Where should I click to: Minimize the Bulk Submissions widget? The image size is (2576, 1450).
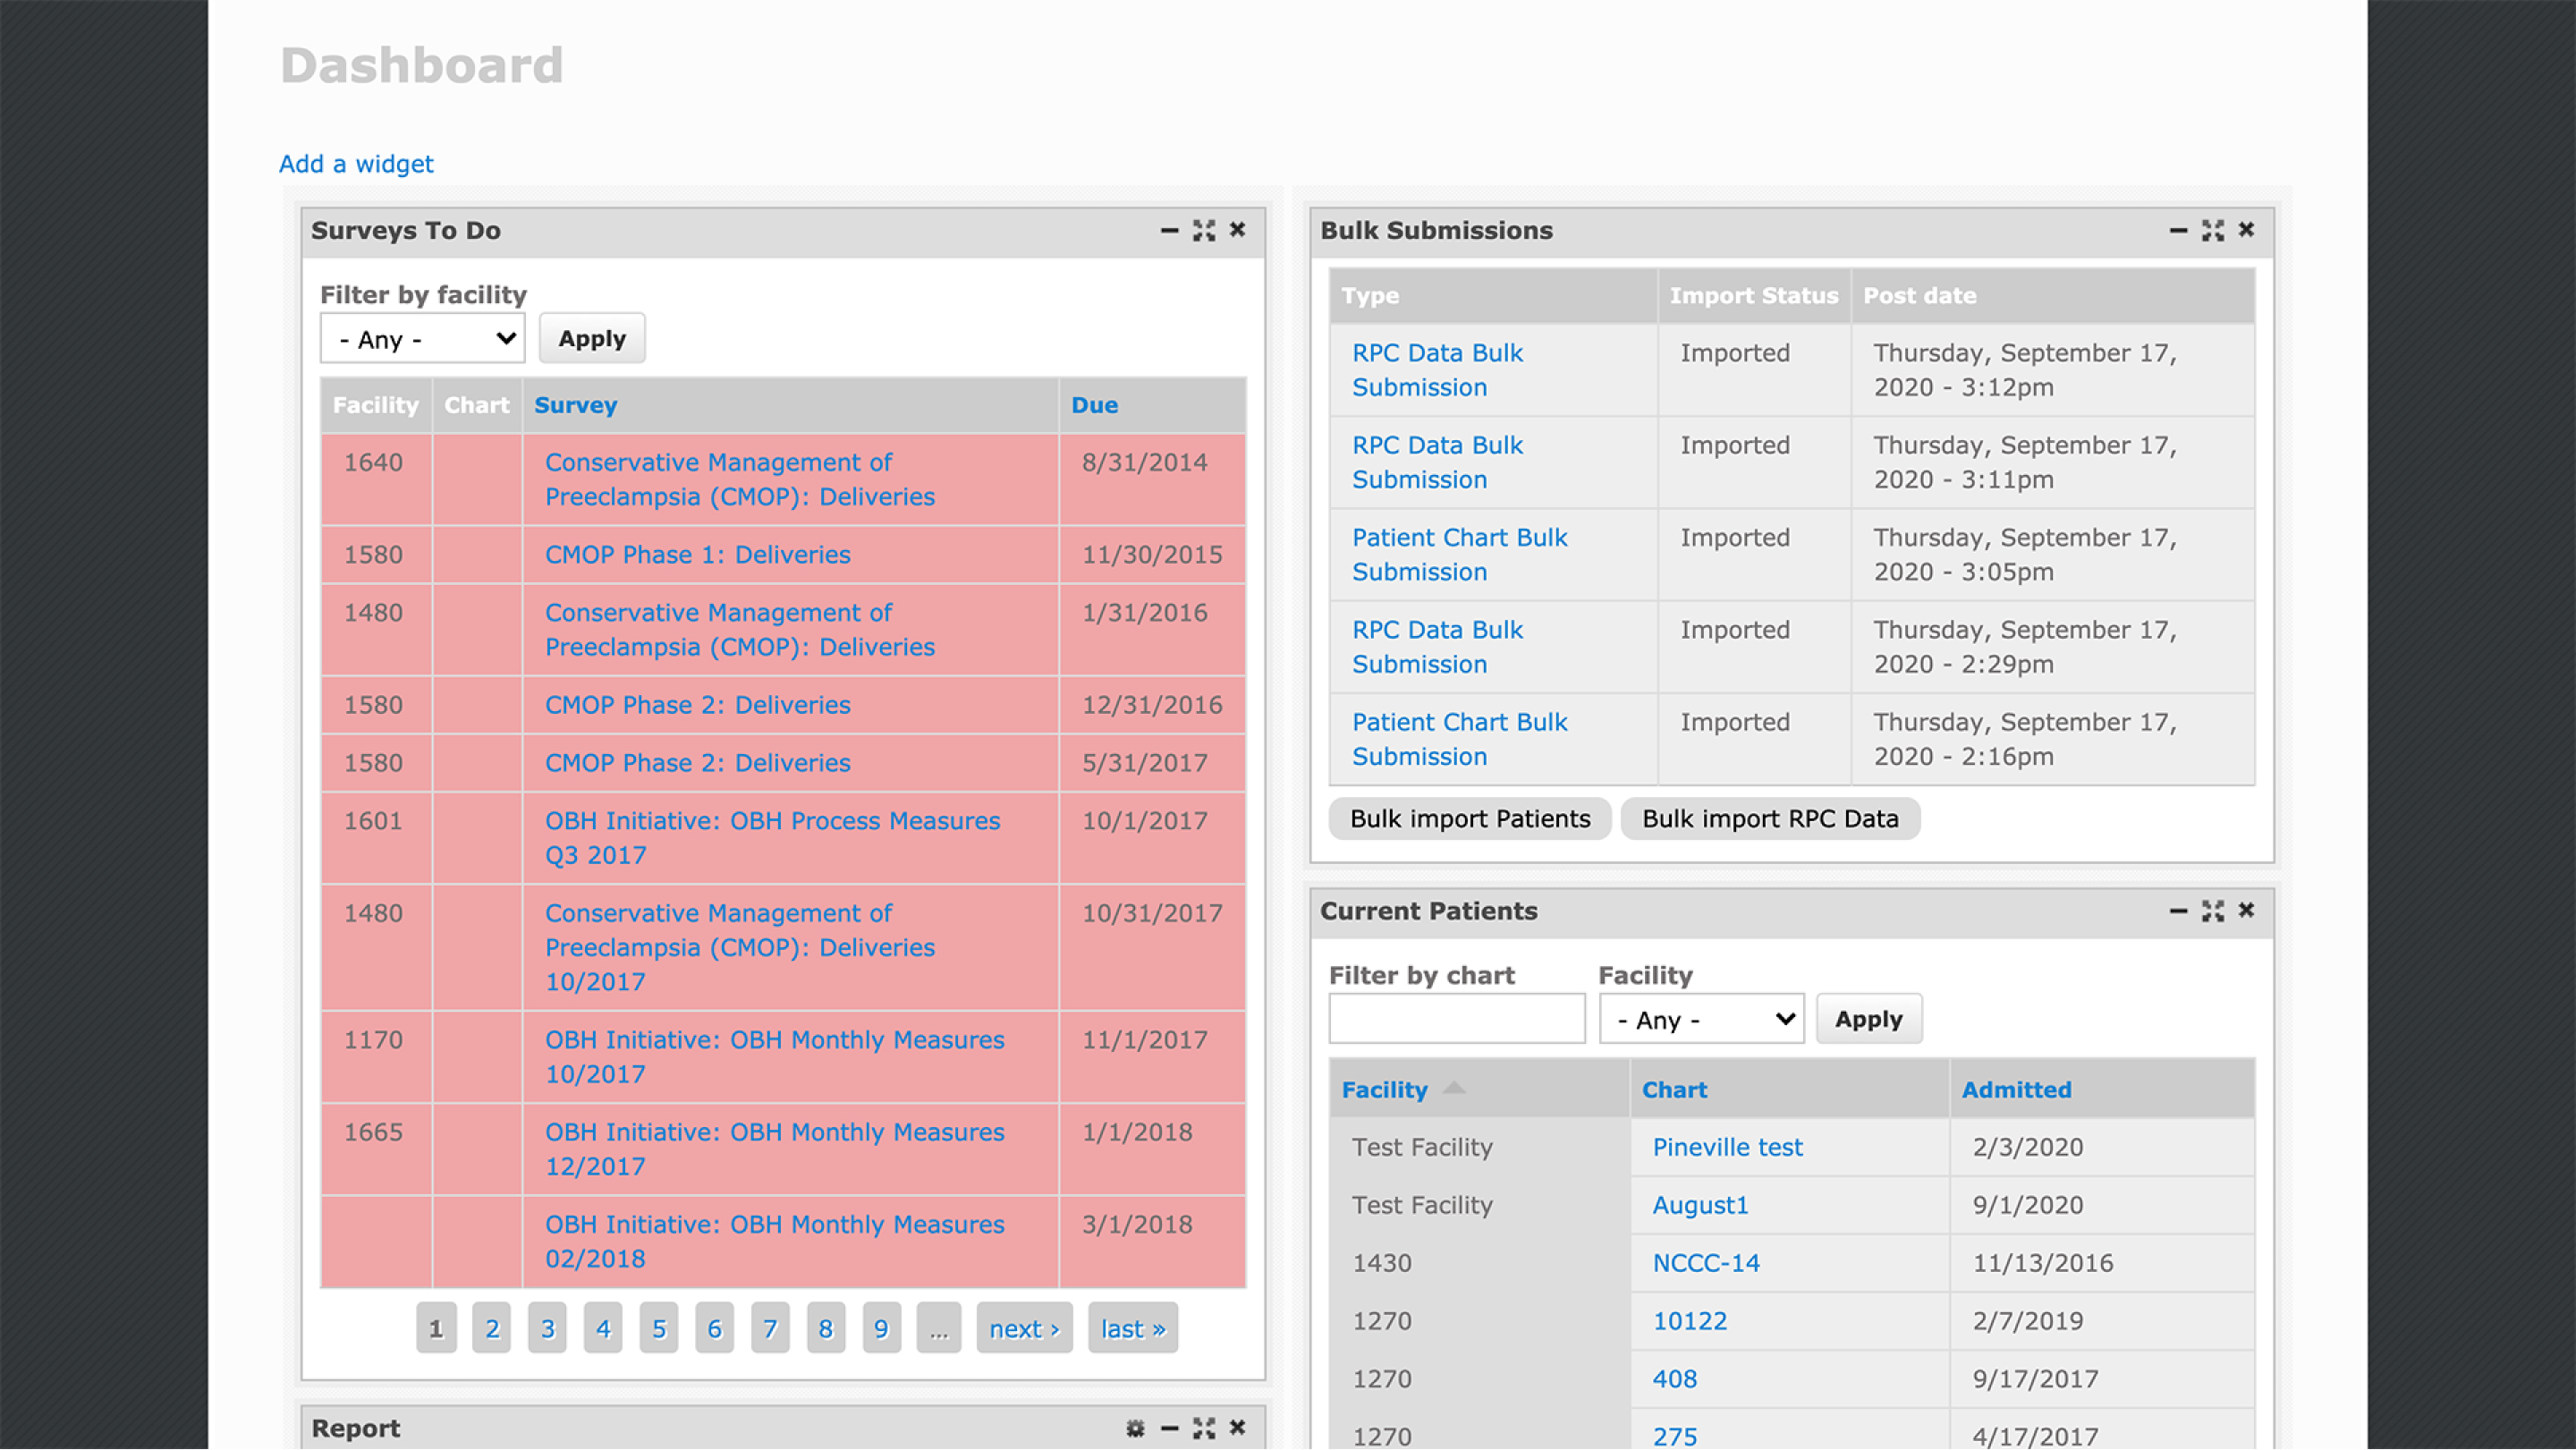coord(2180,230)
